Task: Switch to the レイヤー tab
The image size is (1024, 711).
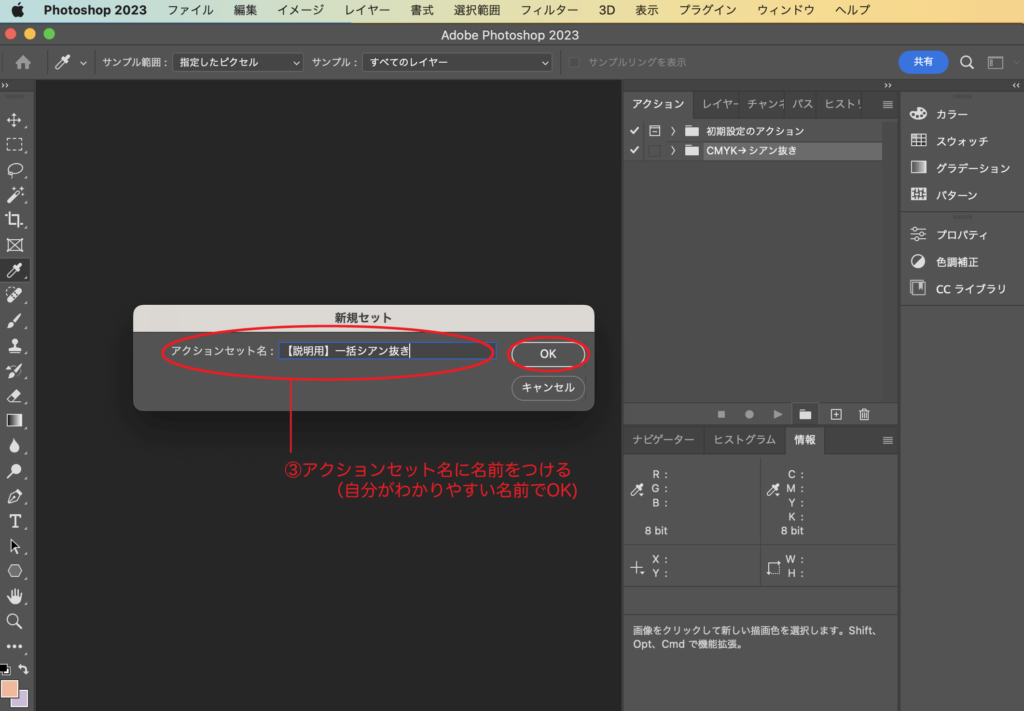Action: 719,104
